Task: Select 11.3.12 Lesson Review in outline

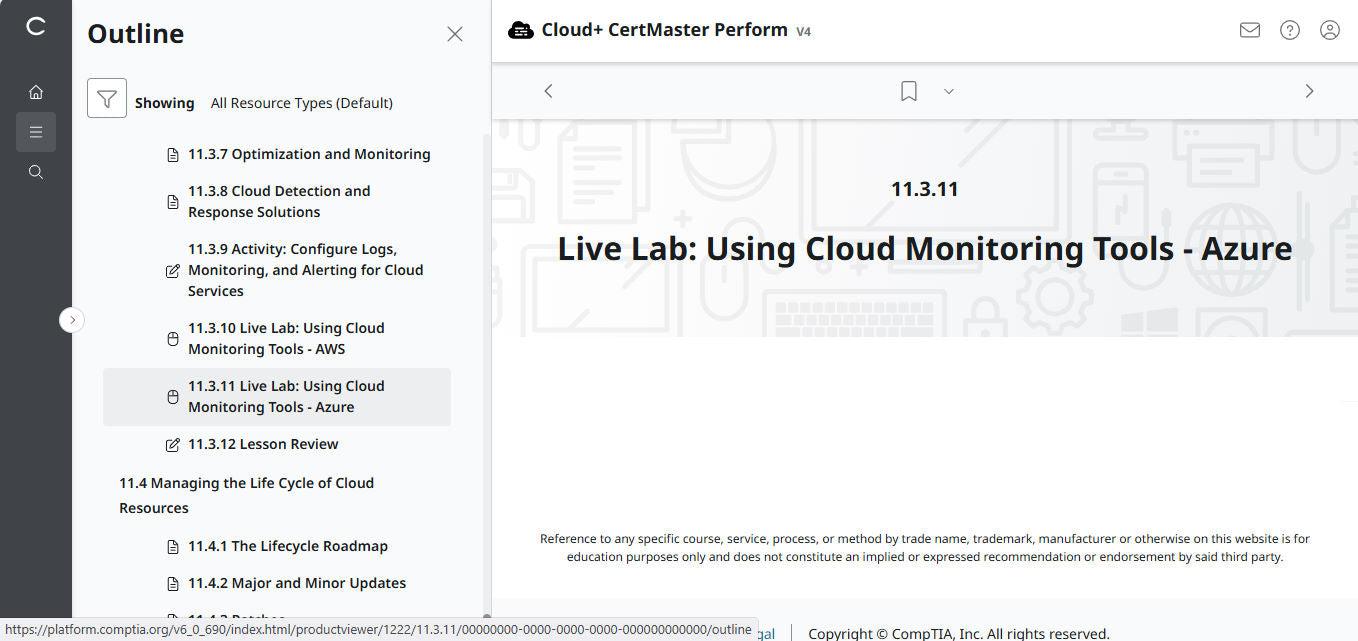Action: pyautogui.click(x=263, y=443)
